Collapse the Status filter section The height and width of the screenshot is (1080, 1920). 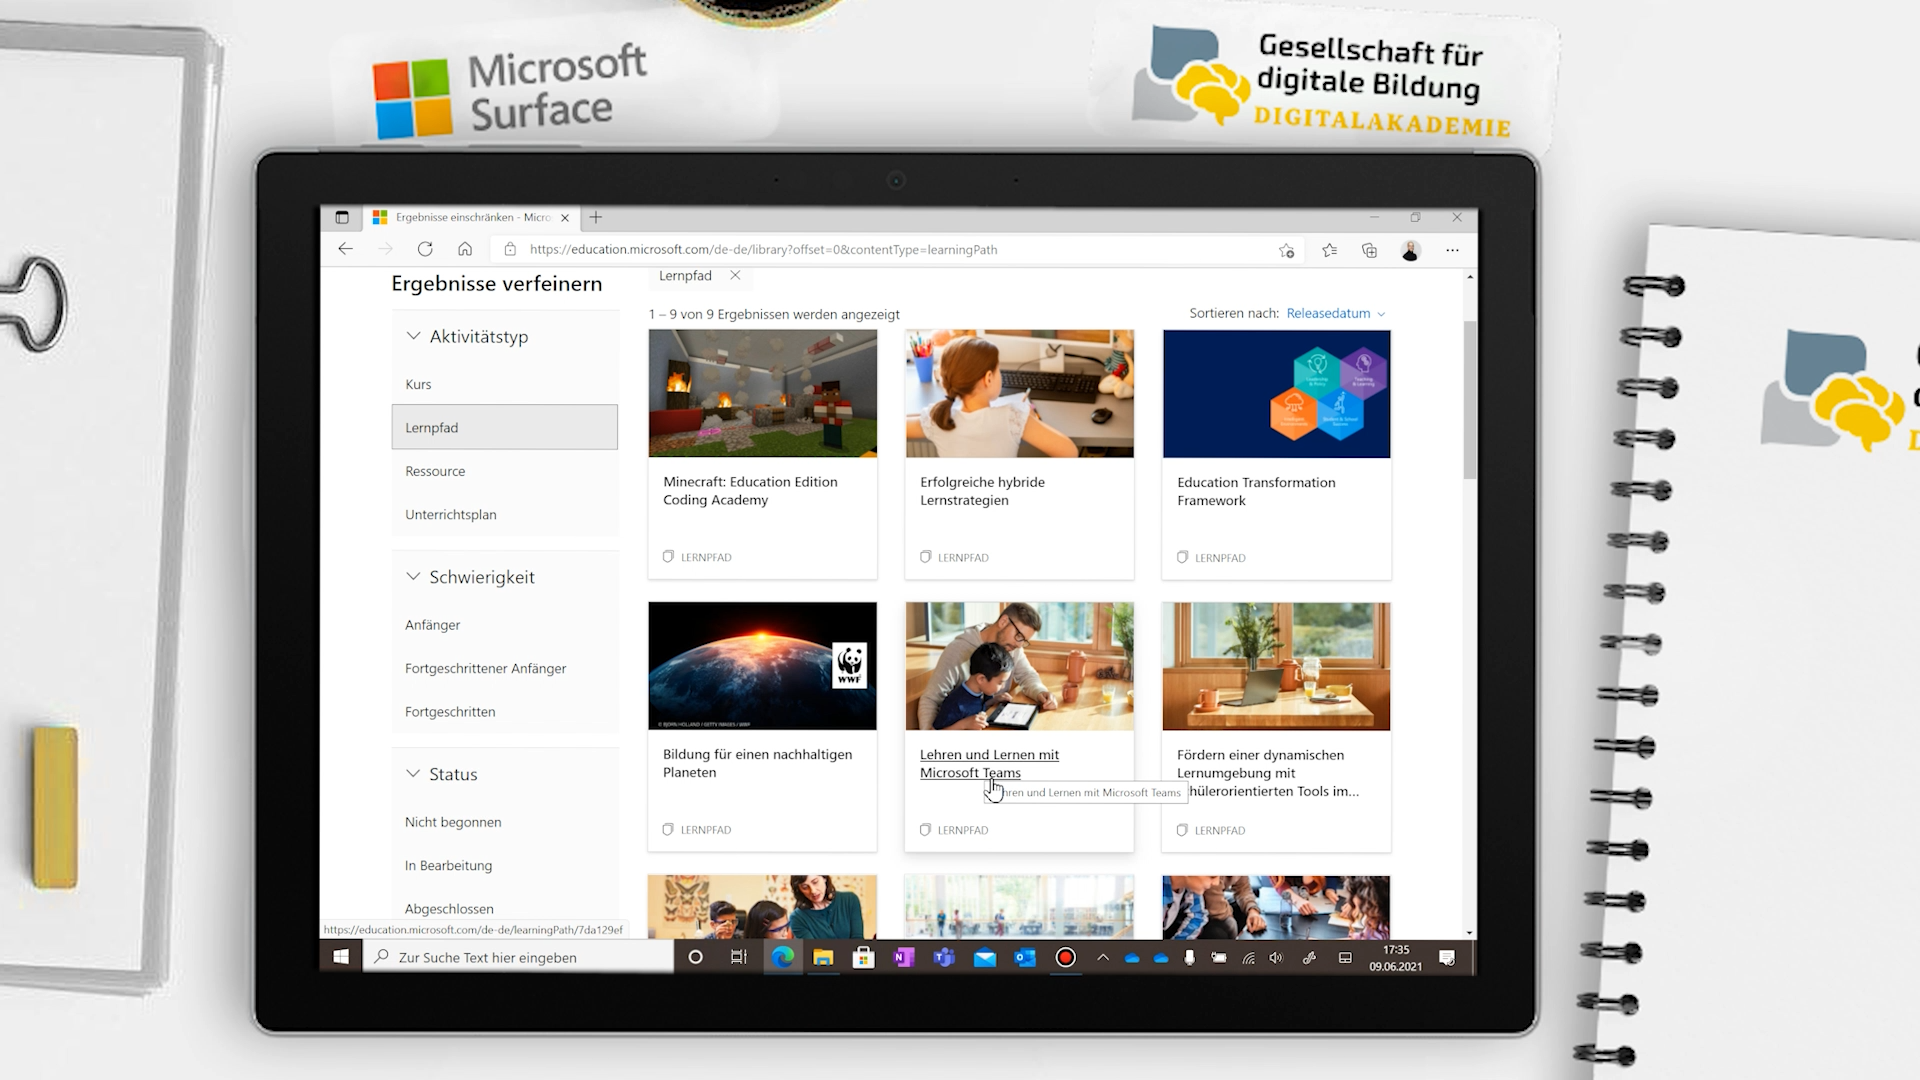coord(413,773)
